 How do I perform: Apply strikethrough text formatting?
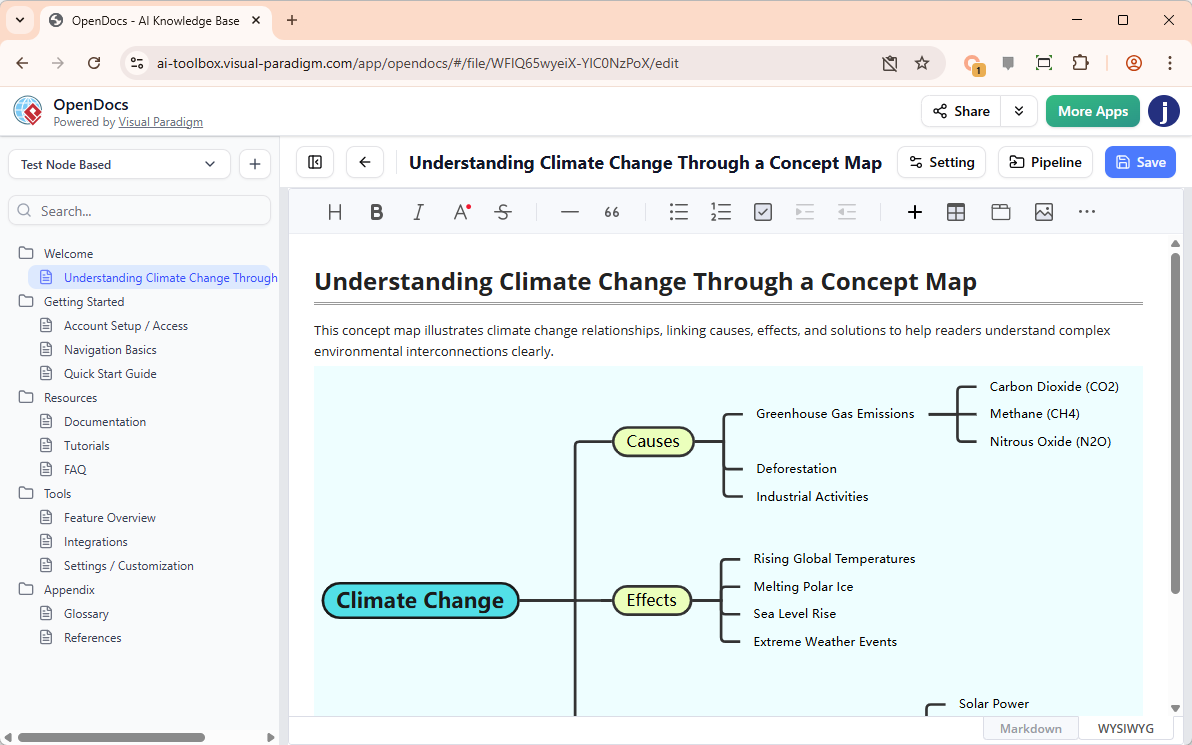(503, 212)
